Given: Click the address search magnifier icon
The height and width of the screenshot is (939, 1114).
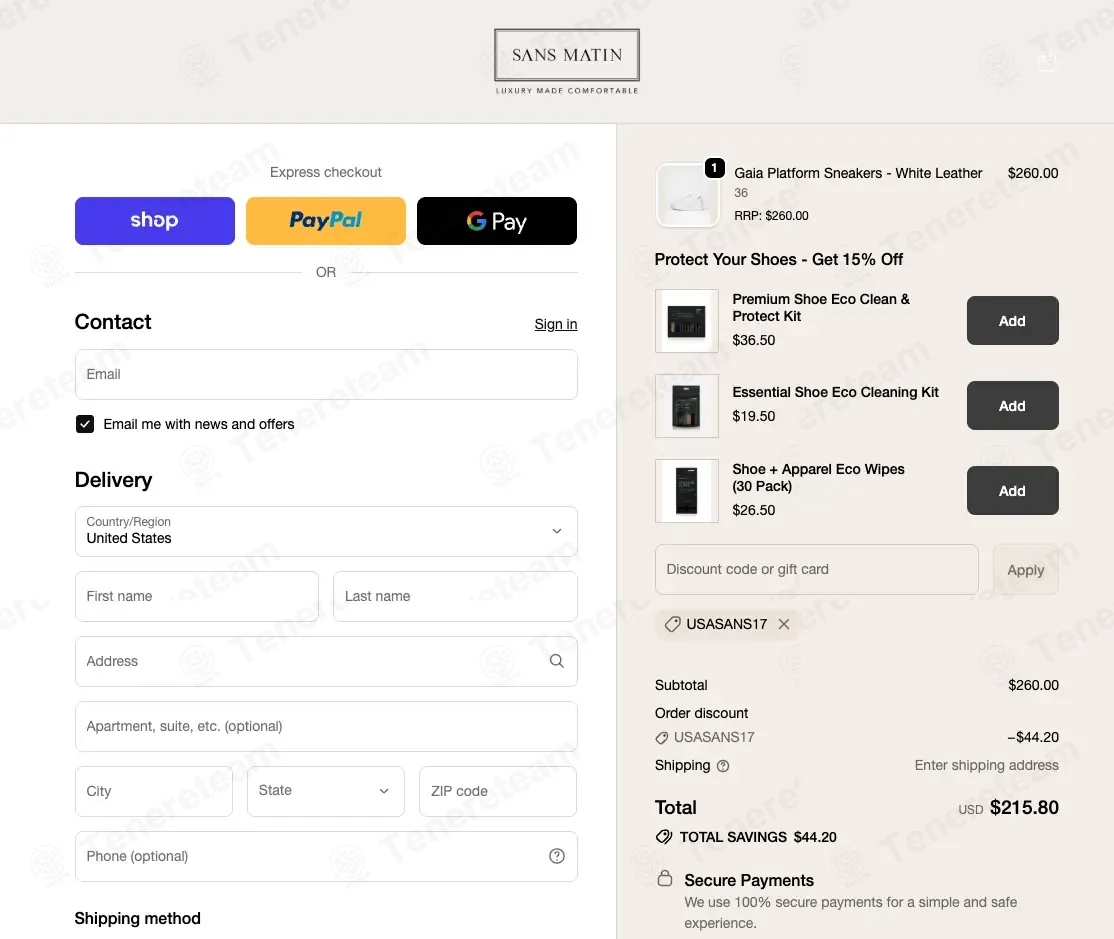Looking at the screenshot, I should (556, 661).
